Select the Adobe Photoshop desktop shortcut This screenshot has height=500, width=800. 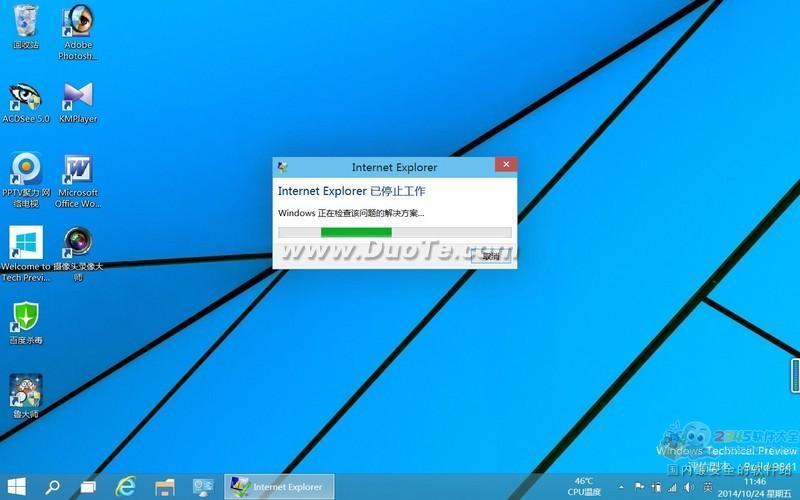(78, 32)
